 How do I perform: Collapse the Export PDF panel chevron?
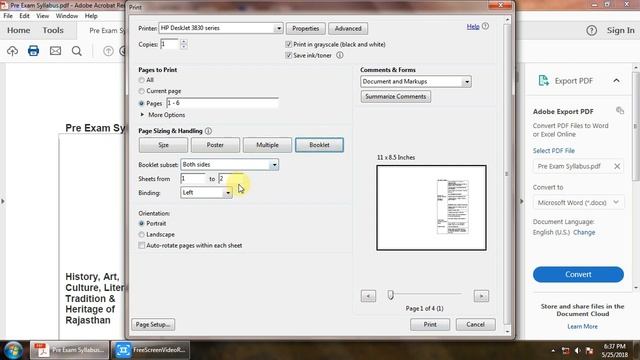pyautogui.click(x=616, y=80)
